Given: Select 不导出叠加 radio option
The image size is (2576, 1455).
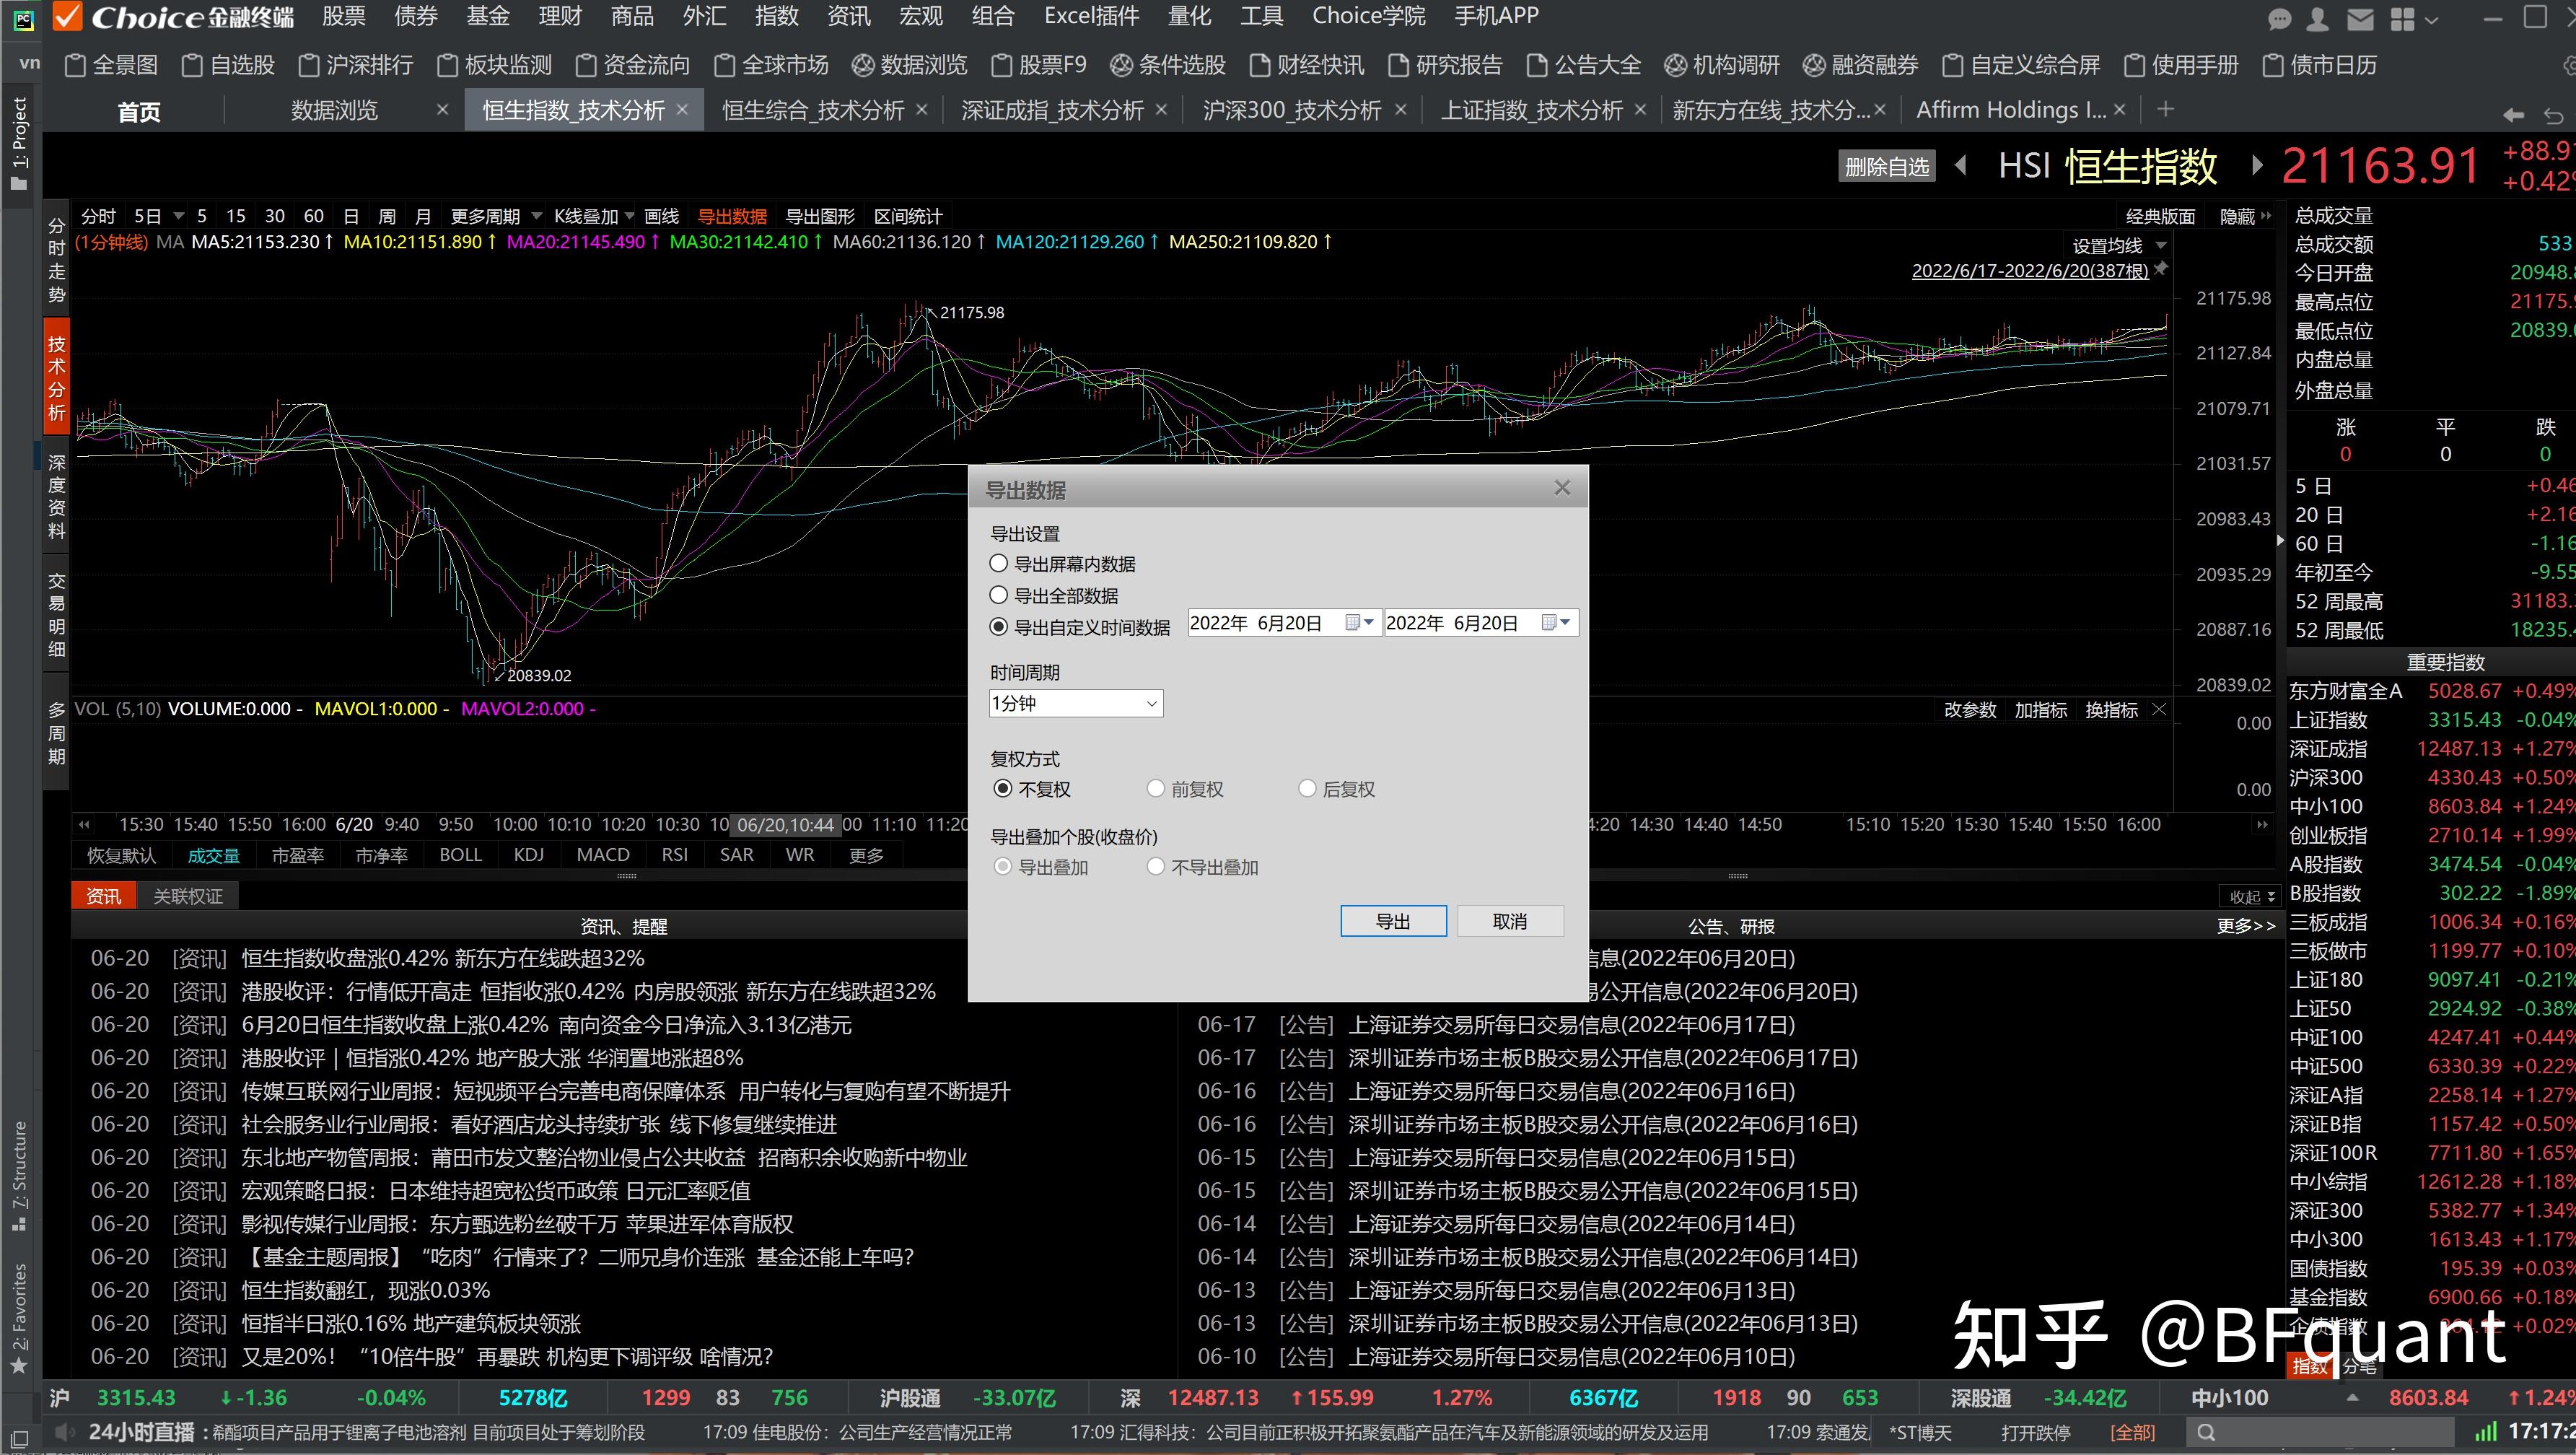Looking at the screenshot, I should click(1202, 867).
